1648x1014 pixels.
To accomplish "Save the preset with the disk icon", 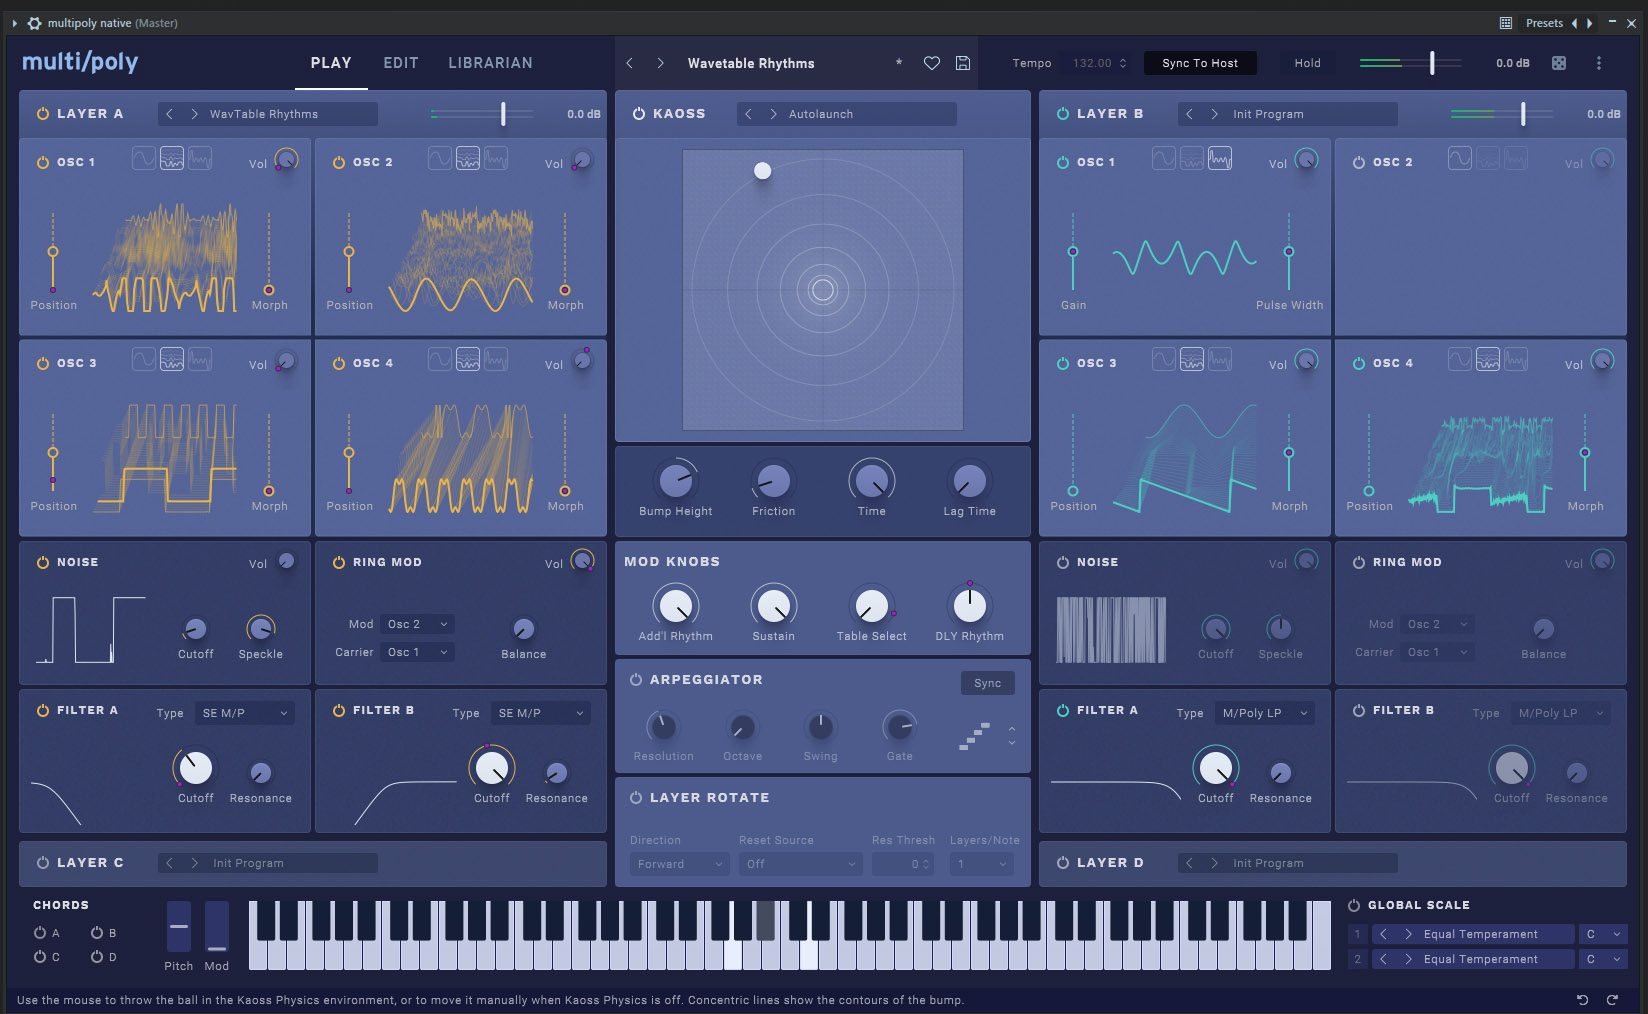I will click(963, 63).
